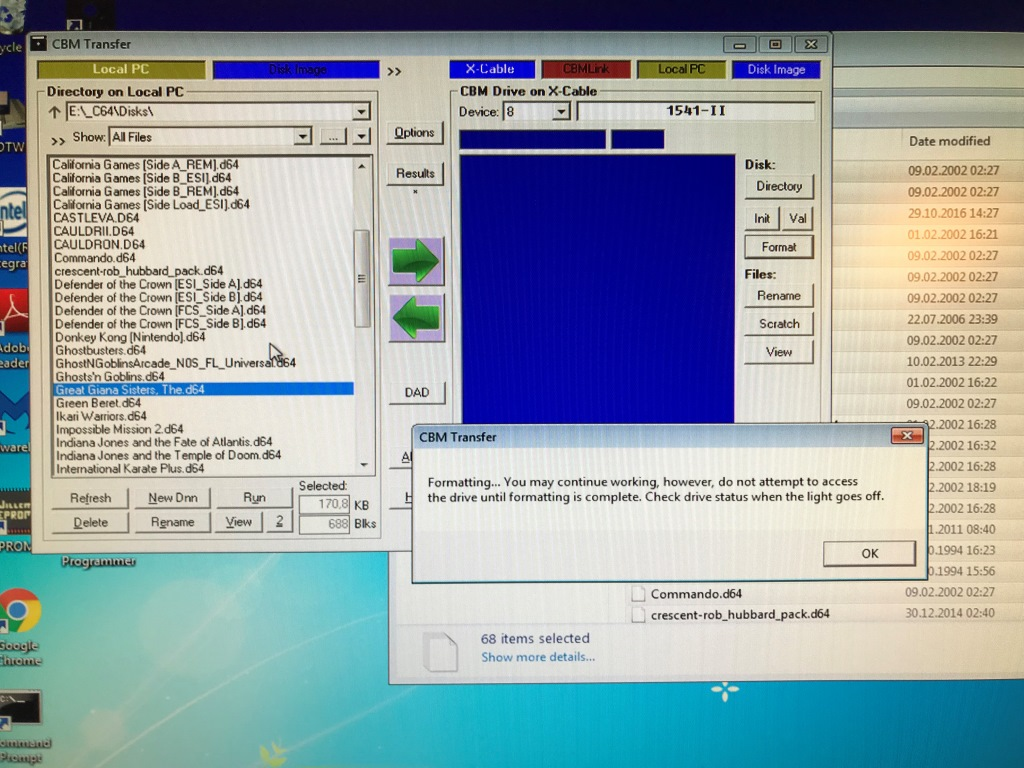
Task: Switch to the X-Cable tab
Action: [489, 69]
